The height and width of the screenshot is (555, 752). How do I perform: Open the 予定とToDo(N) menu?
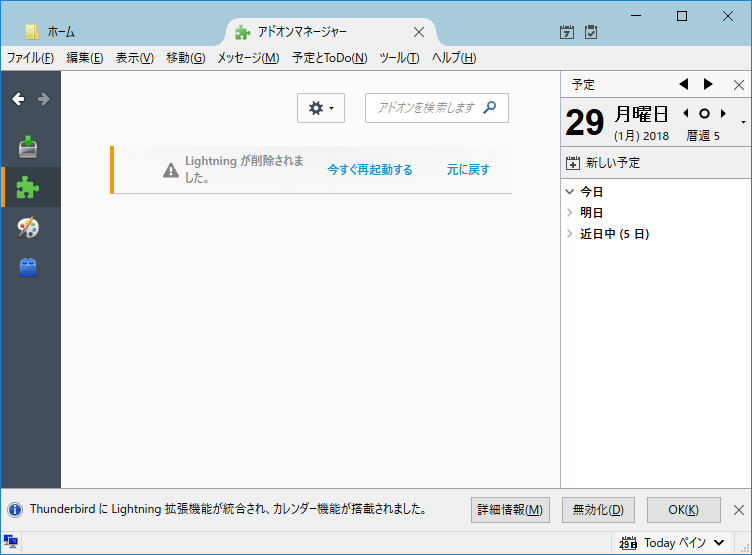pos(329,58)
